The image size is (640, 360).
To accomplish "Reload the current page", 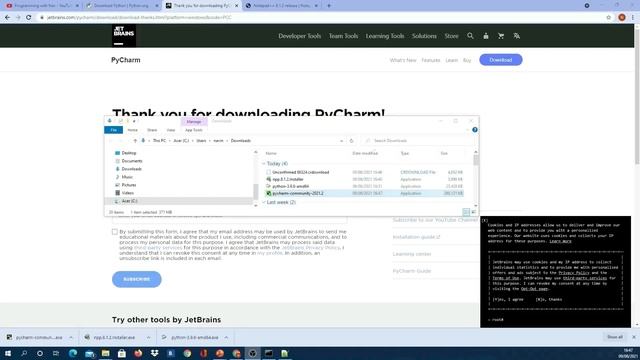I will coord(29,18).
